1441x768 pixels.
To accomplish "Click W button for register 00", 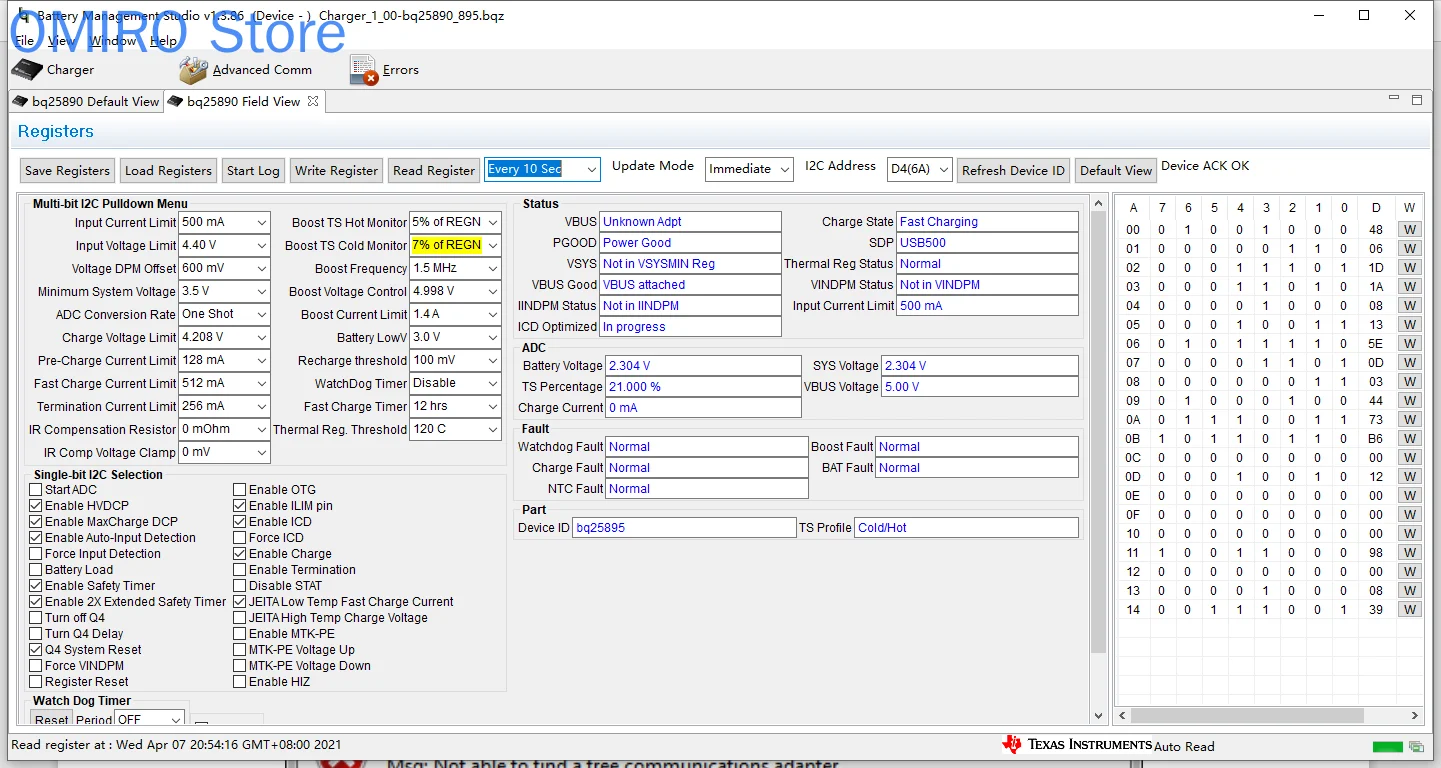I will (1409, 229).
